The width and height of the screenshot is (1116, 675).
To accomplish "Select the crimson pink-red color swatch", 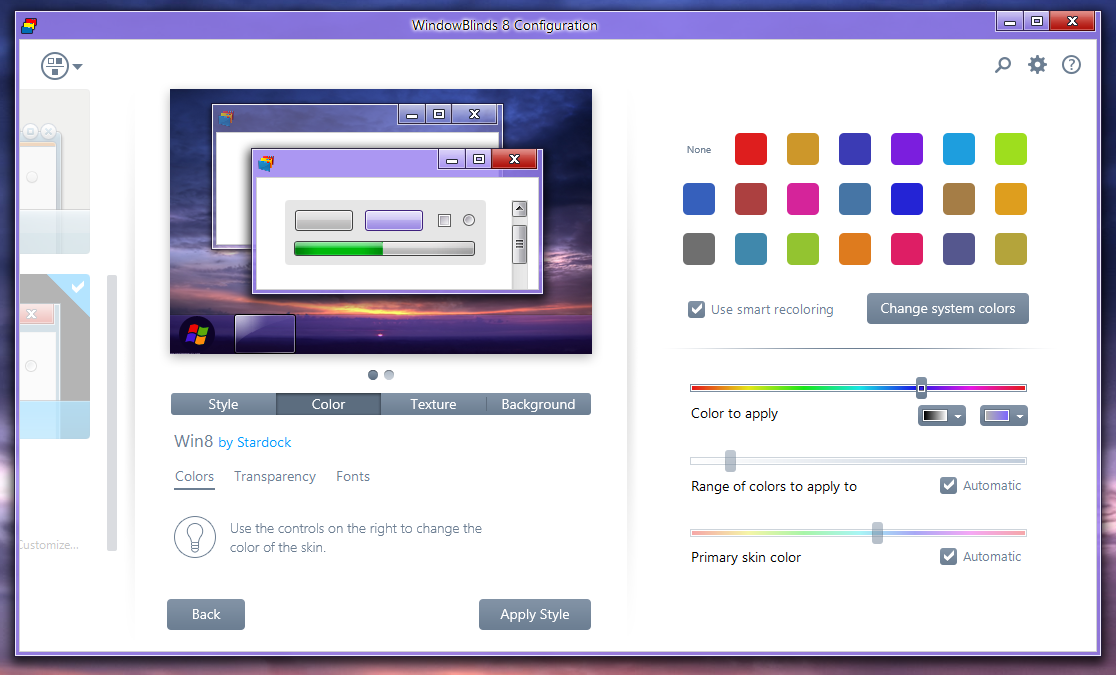I will coord(907,249).
